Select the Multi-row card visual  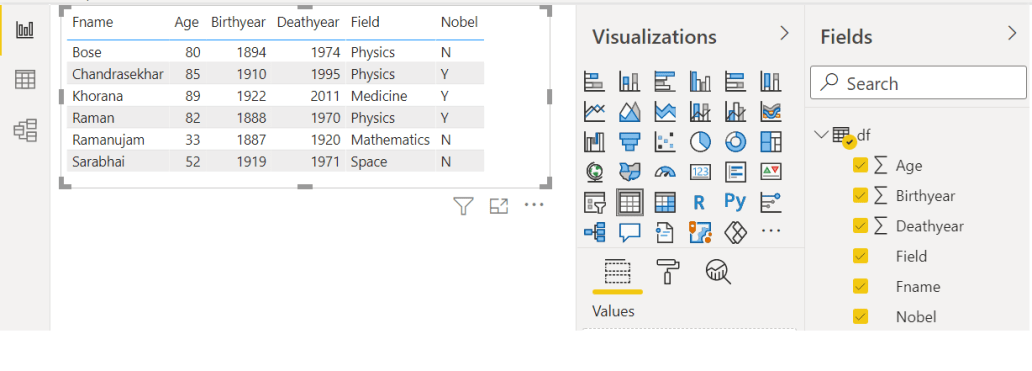(x=735, y=172)
